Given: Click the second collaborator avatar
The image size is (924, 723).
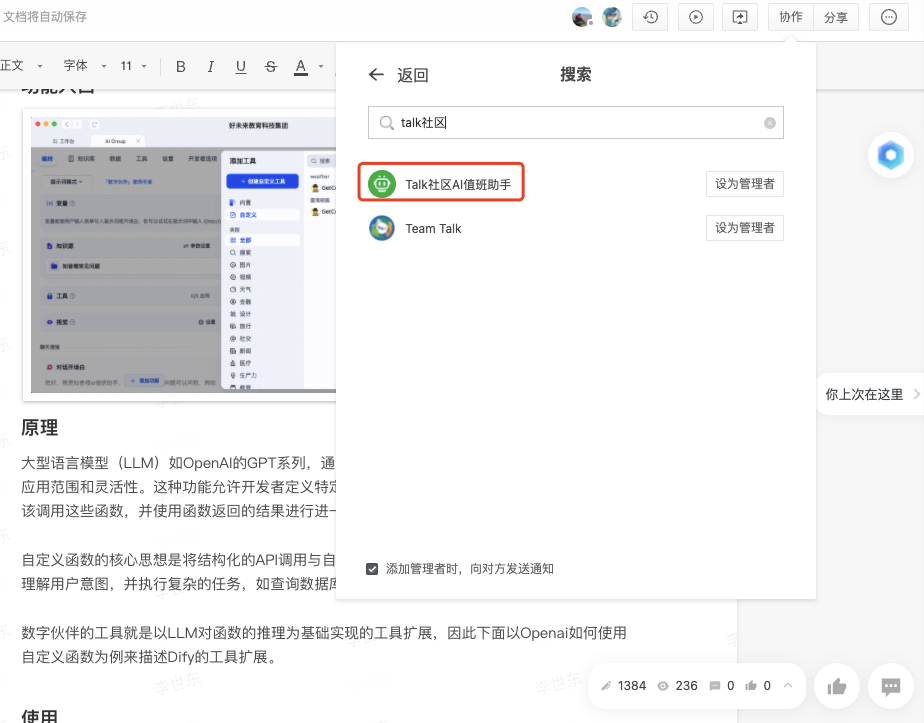Looking at the screenshot, I should 612,17.
